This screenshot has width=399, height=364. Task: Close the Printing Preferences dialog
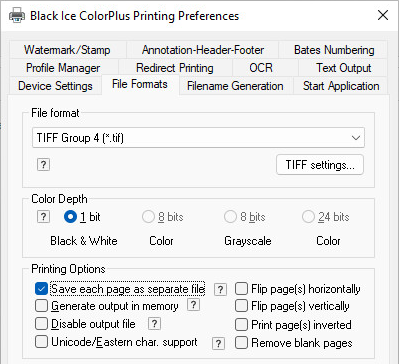coord(383,15)
